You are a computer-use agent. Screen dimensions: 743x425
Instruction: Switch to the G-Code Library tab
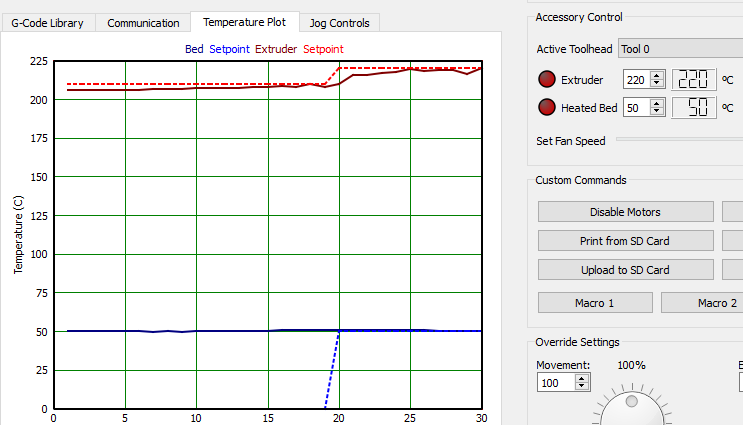[x=47, y=23]
